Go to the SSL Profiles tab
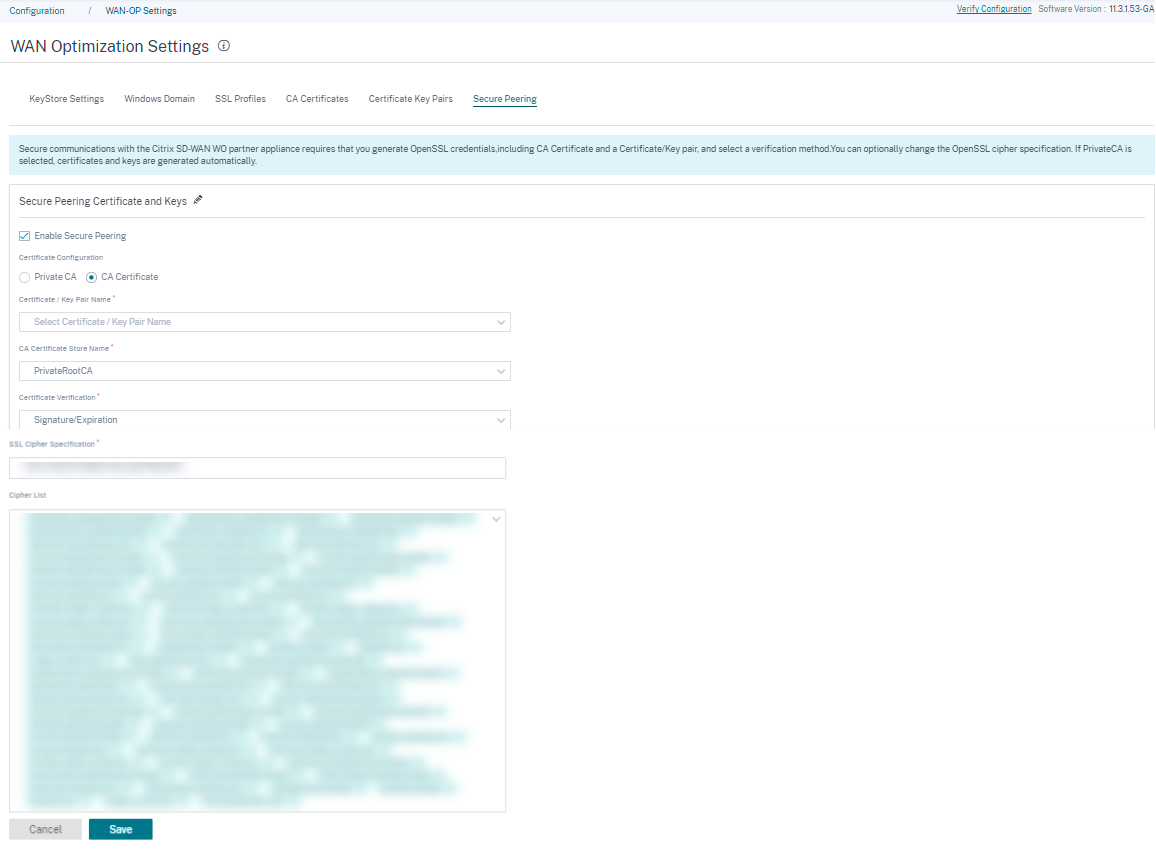This screenshot has width=1156, height=849. pyautogui.click(x=240, y=99)
